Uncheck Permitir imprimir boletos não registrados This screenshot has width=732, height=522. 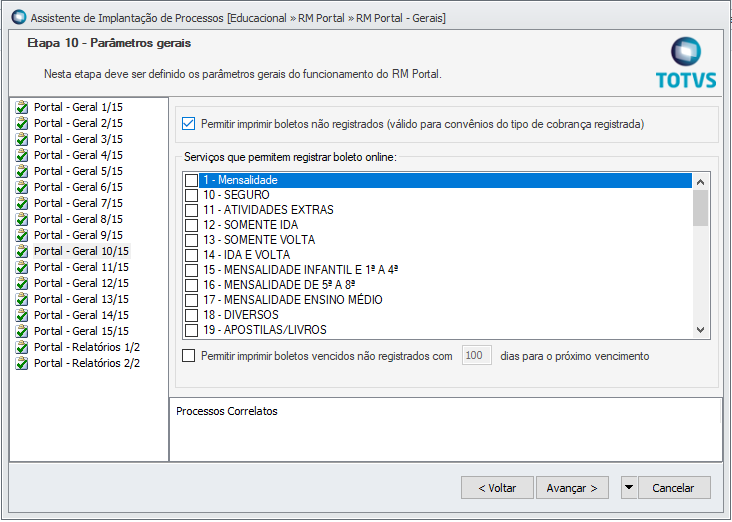[189, 124]
